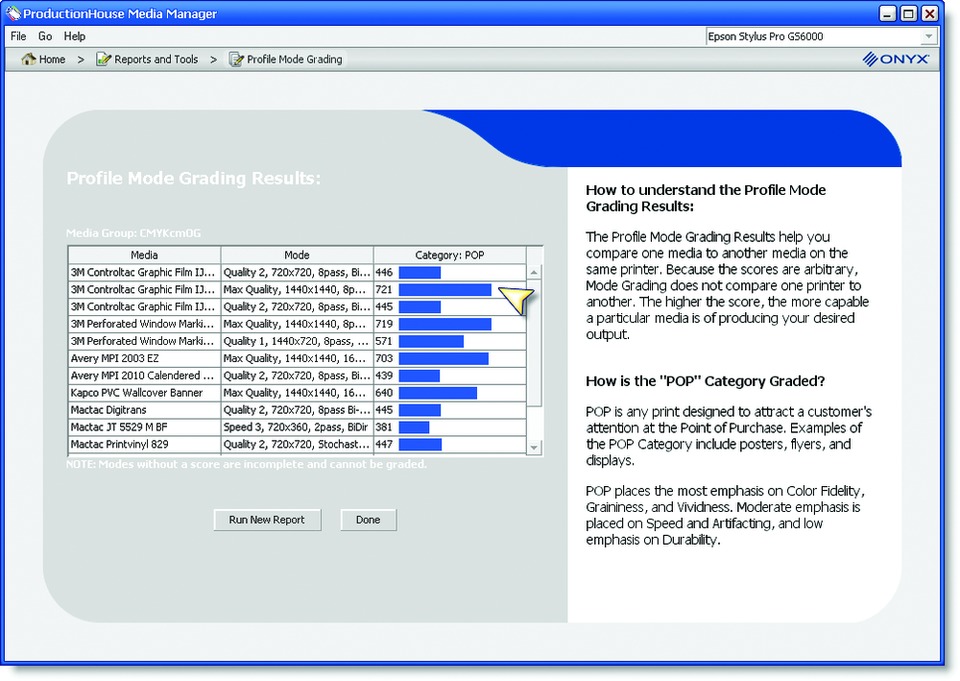The height and width of the screenshot is (681, 960).
Task: Select the Mactac Digitrans media cell
Action: [x=144, y=410]
